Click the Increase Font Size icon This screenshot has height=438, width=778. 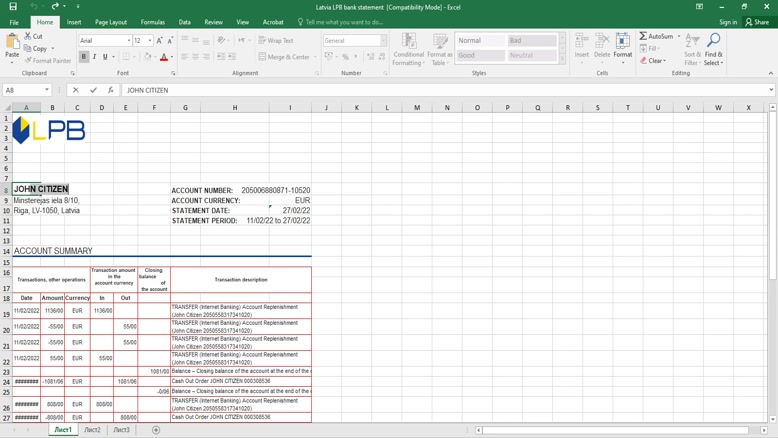tap(160, 41)
